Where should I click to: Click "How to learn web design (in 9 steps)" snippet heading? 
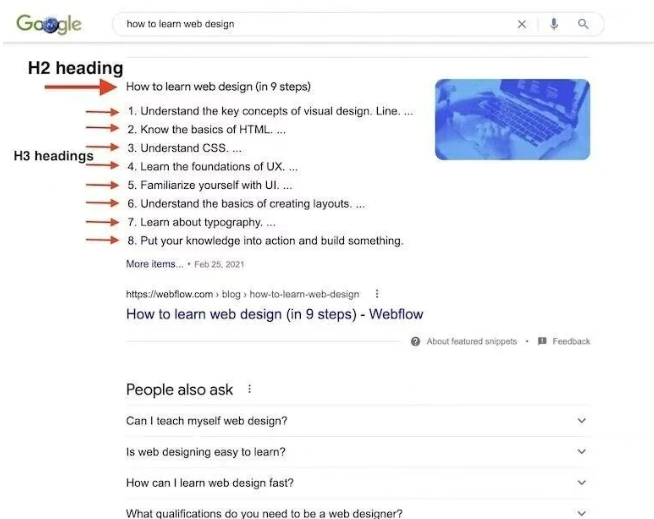click(217, 87)
